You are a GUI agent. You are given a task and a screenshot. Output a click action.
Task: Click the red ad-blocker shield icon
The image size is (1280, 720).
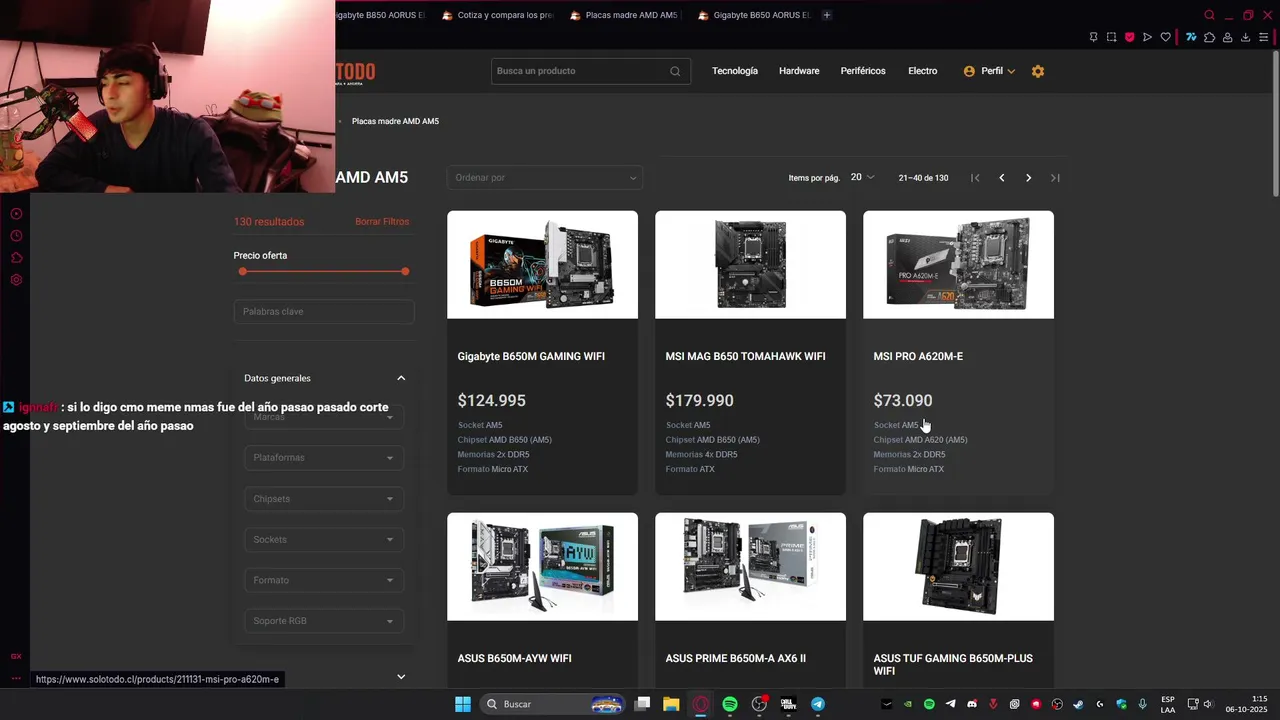coord(1129,37)
